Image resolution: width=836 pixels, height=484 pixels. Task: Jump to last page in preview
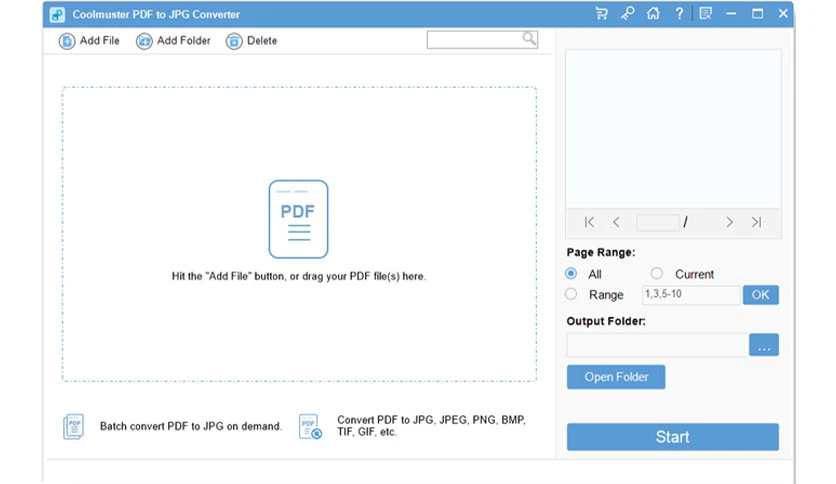757,222
